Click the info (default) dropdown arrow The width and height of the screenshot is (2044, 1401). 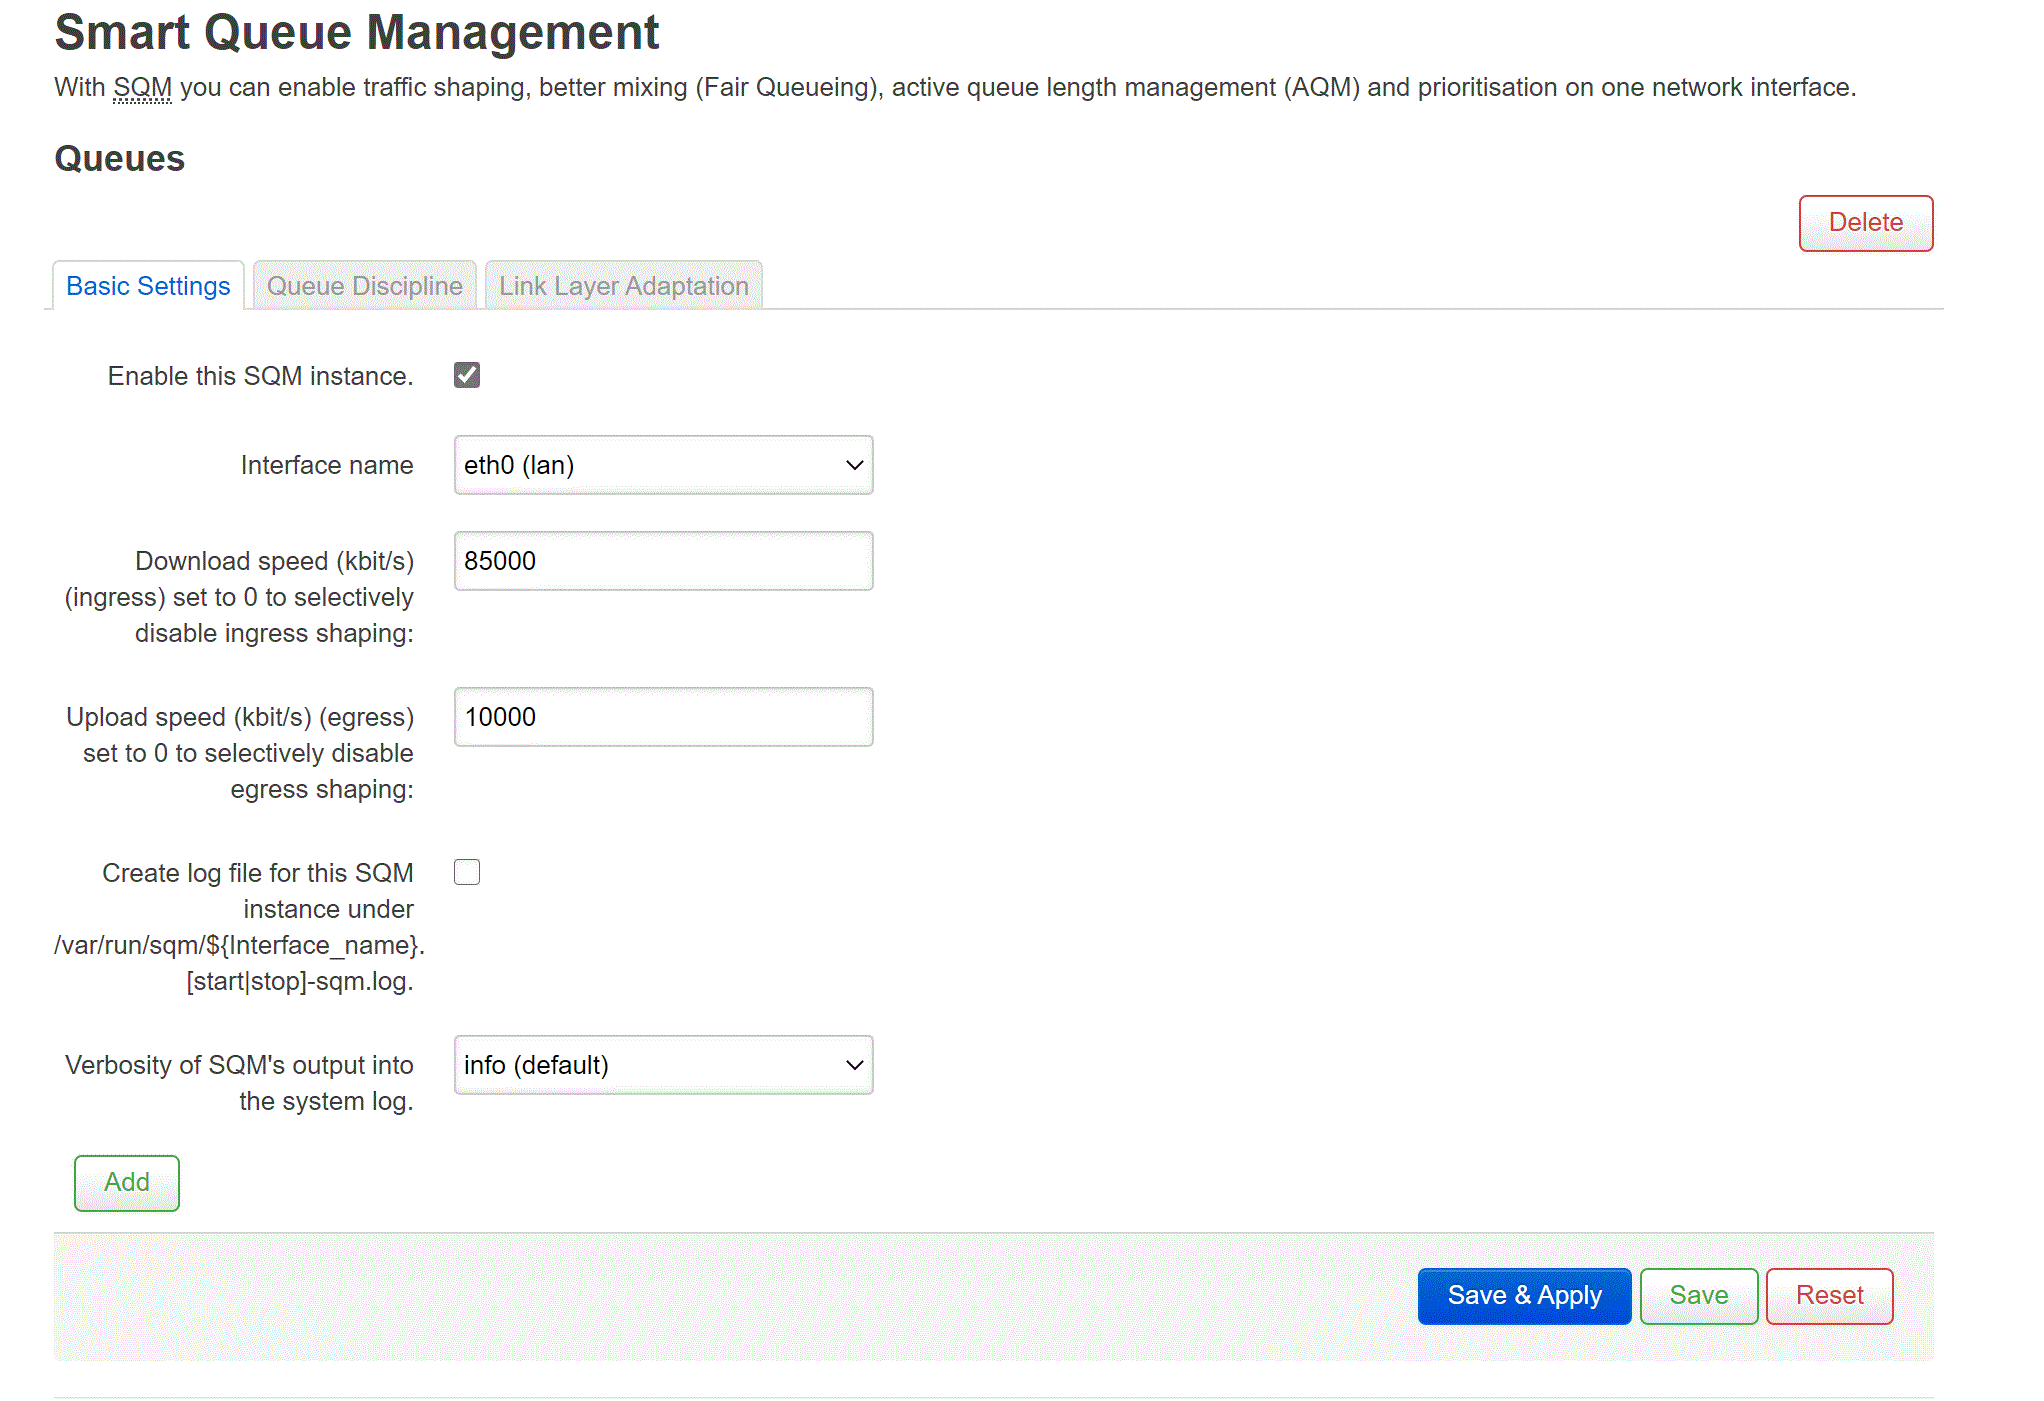854,1065
